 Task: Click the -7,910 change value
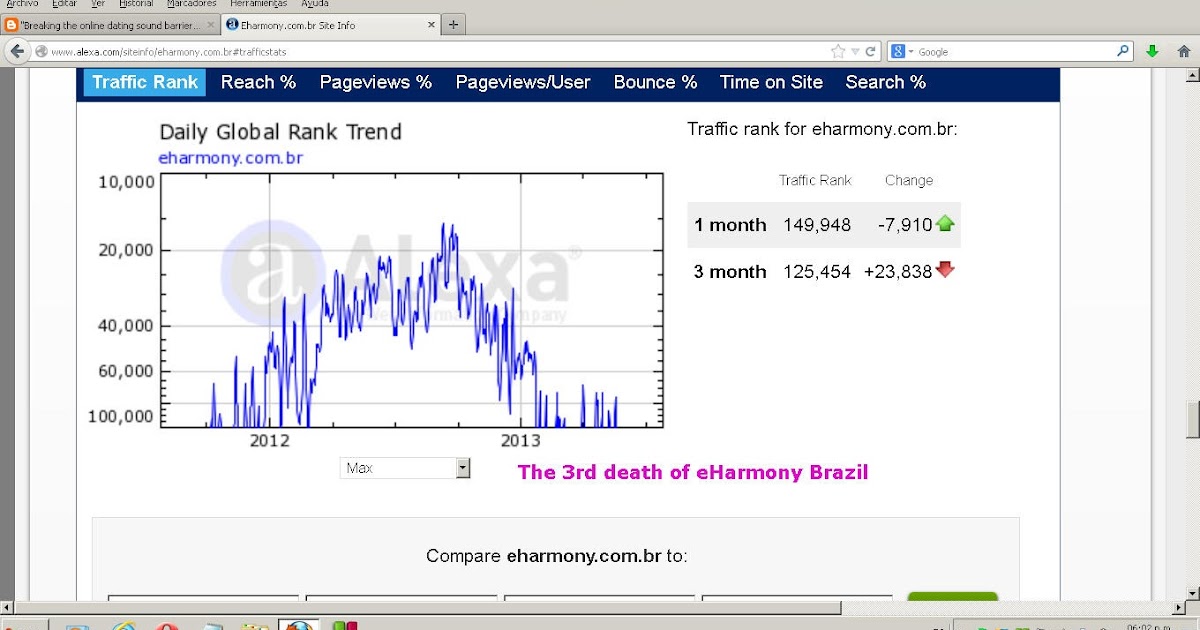point(905,225)
